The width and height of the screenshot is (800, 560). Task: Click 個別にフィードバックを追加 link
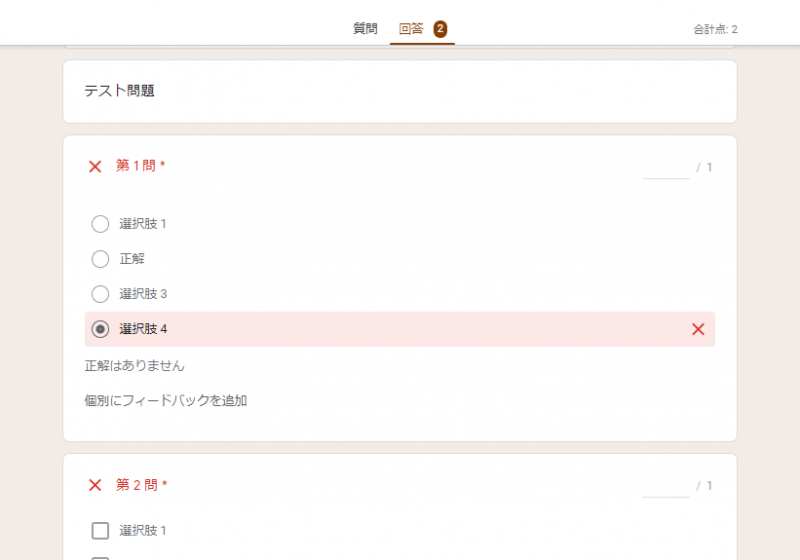166,401
